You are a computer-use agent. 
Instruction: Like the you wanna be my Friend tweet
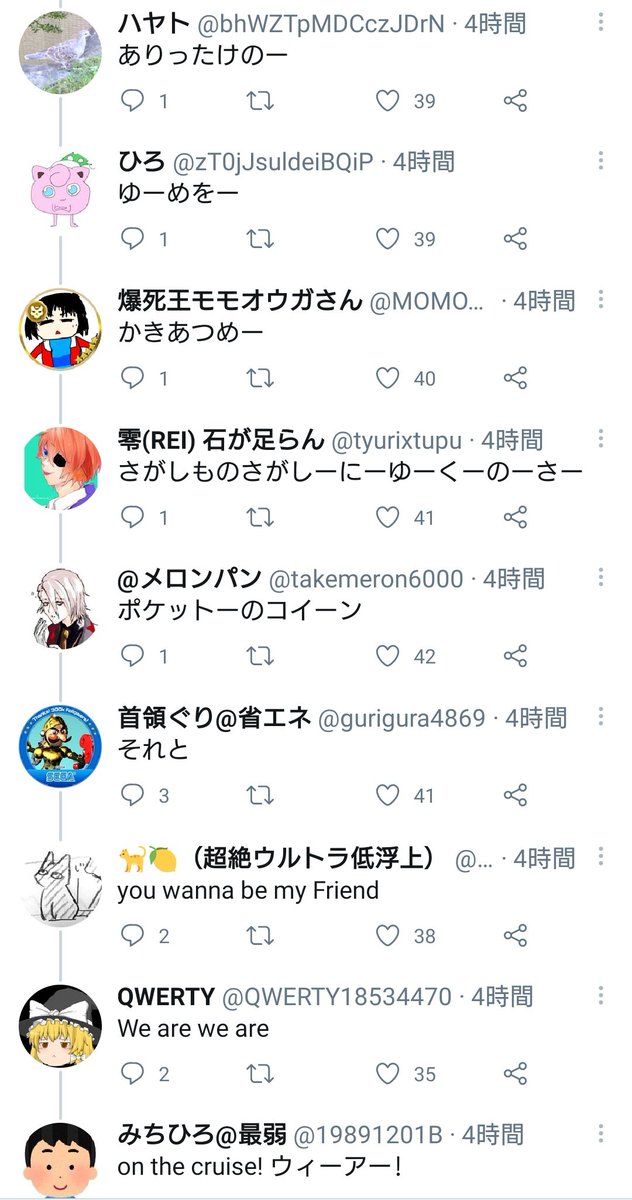click(x=387, y=934)
